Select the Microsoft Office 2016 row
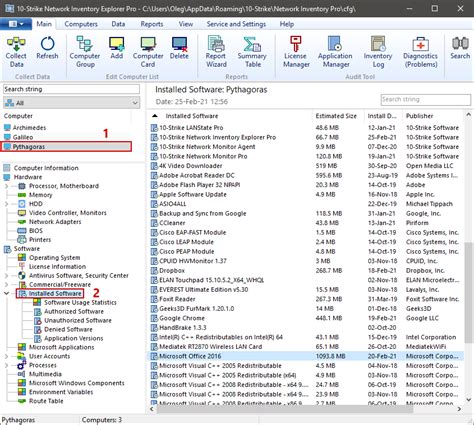 (305, 356)
